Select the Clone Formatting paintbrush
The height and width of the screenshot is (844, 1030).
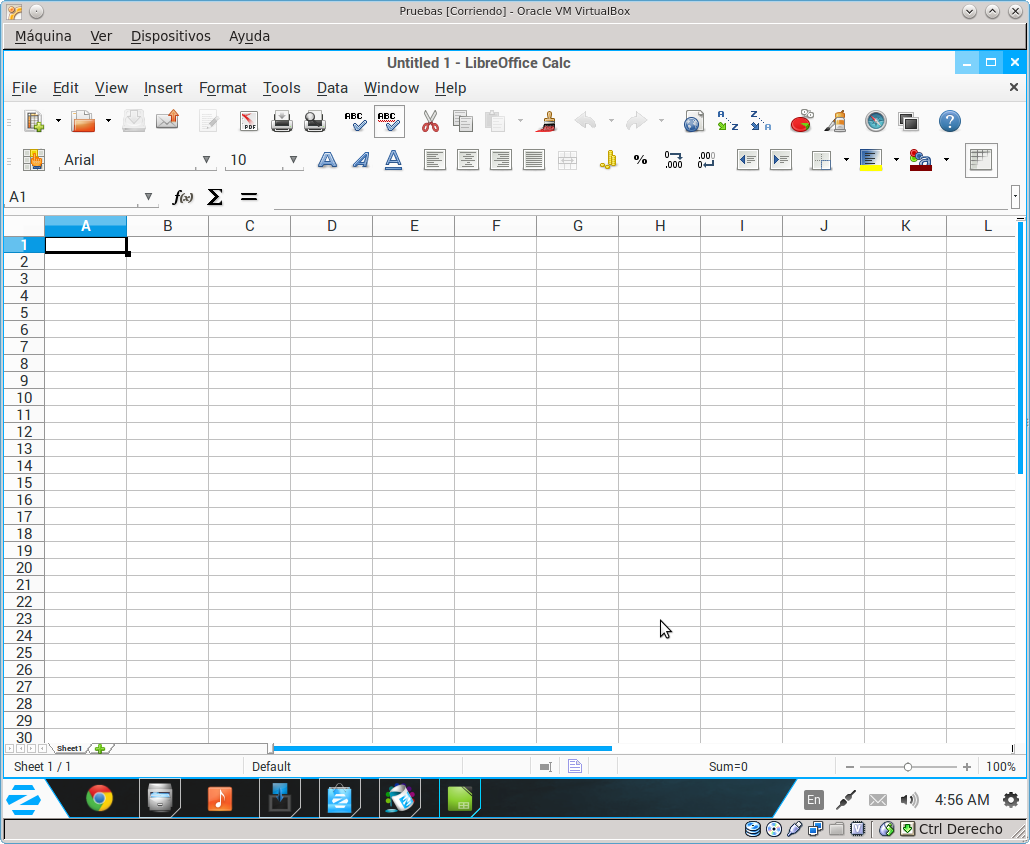tap(546, 122)
